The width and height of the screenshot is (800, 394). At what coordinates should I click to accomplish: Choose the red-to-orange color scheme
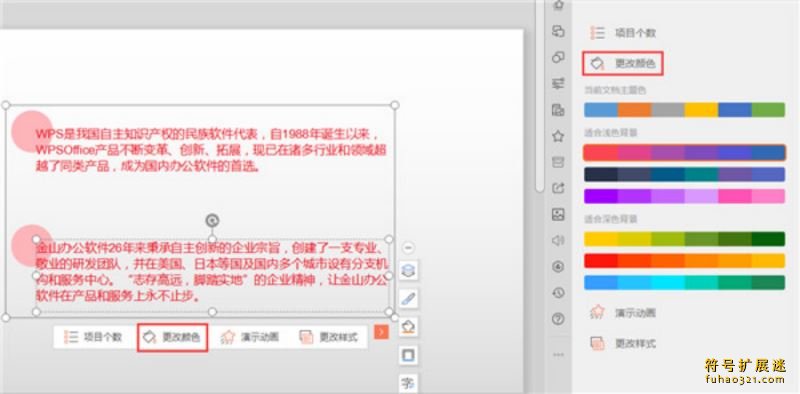pyautogui.click(x=684, y=261)
